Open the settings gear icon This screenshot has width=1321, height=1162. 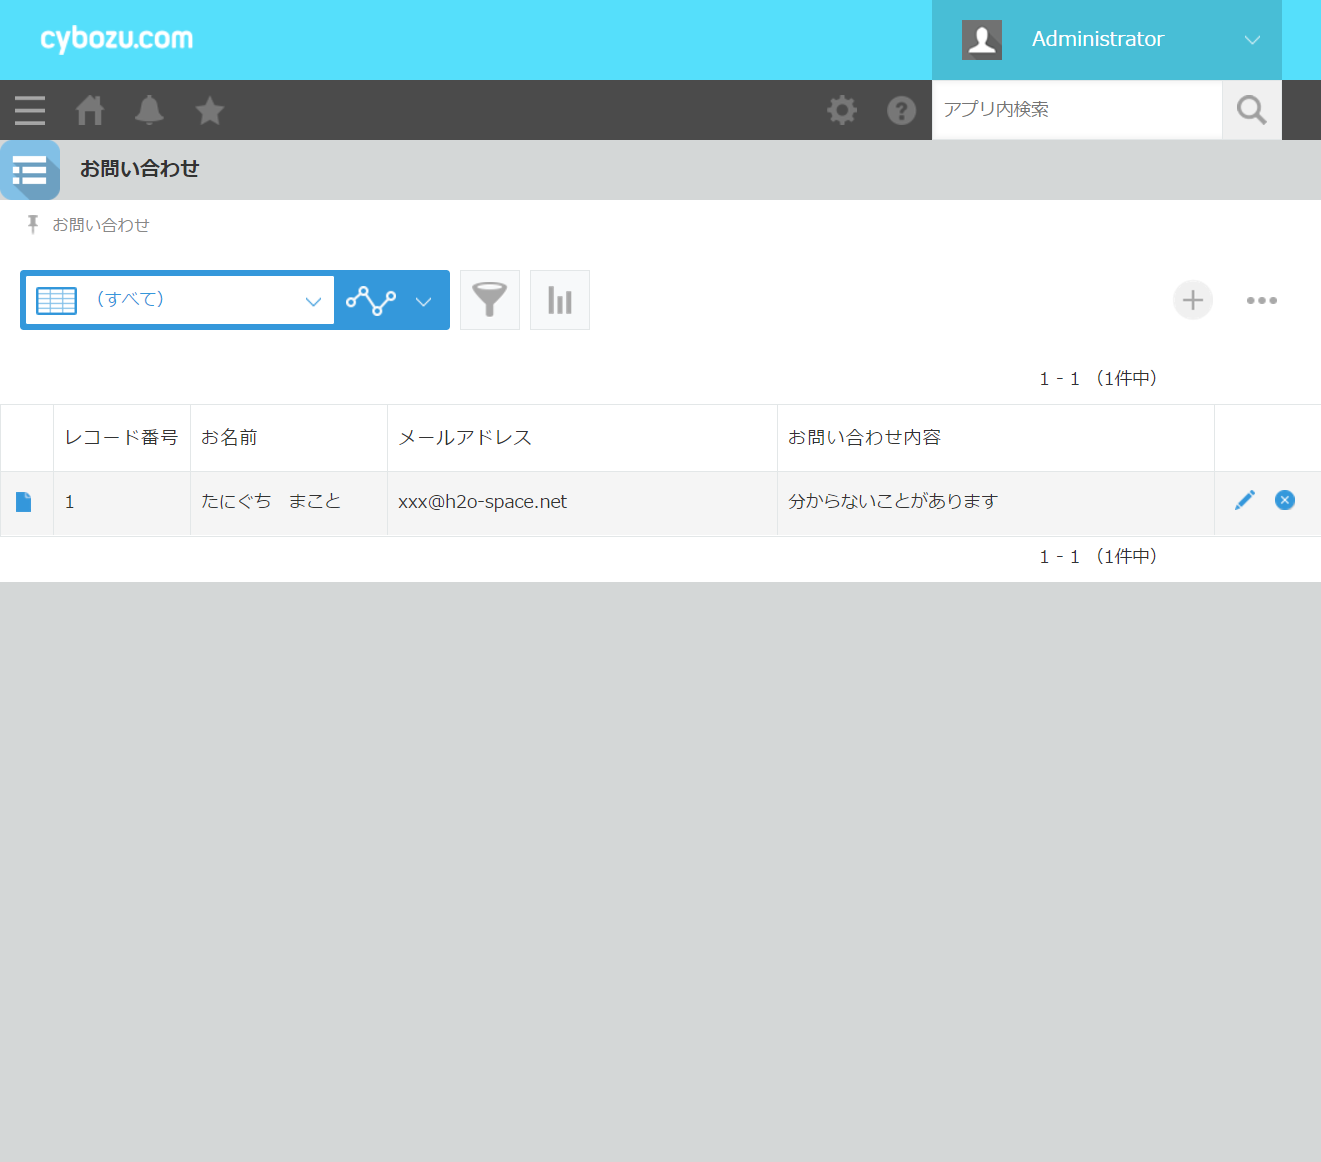coord(842,110)
